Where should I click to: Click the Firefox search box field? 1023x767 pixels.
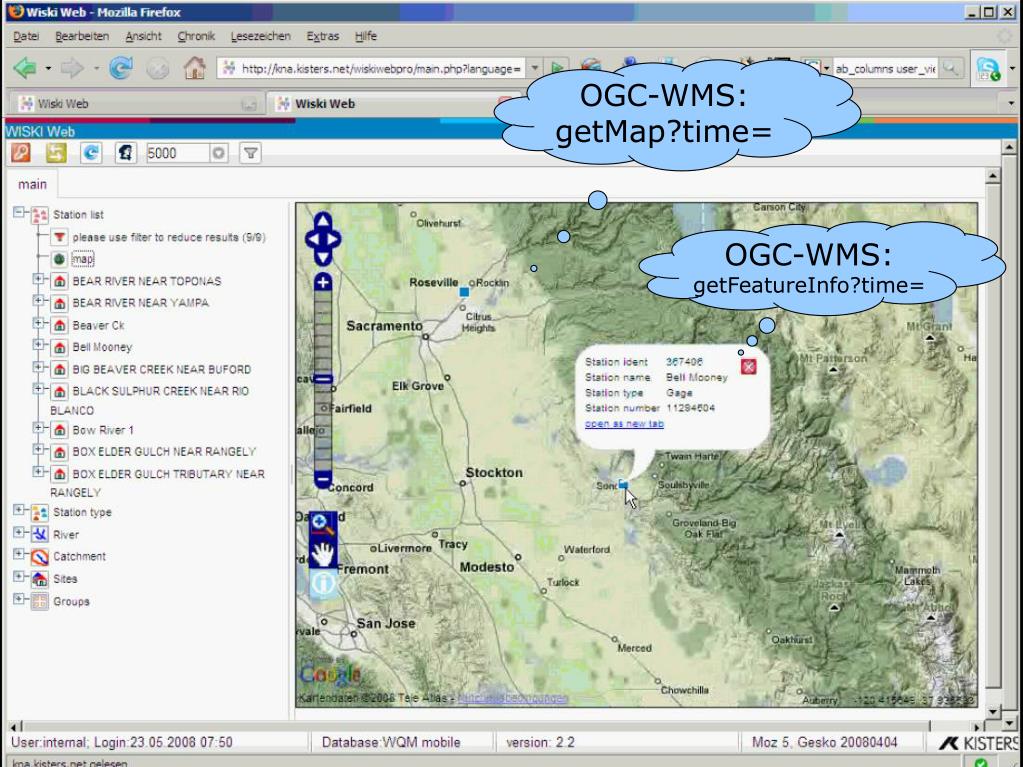(x=885, y=68)
